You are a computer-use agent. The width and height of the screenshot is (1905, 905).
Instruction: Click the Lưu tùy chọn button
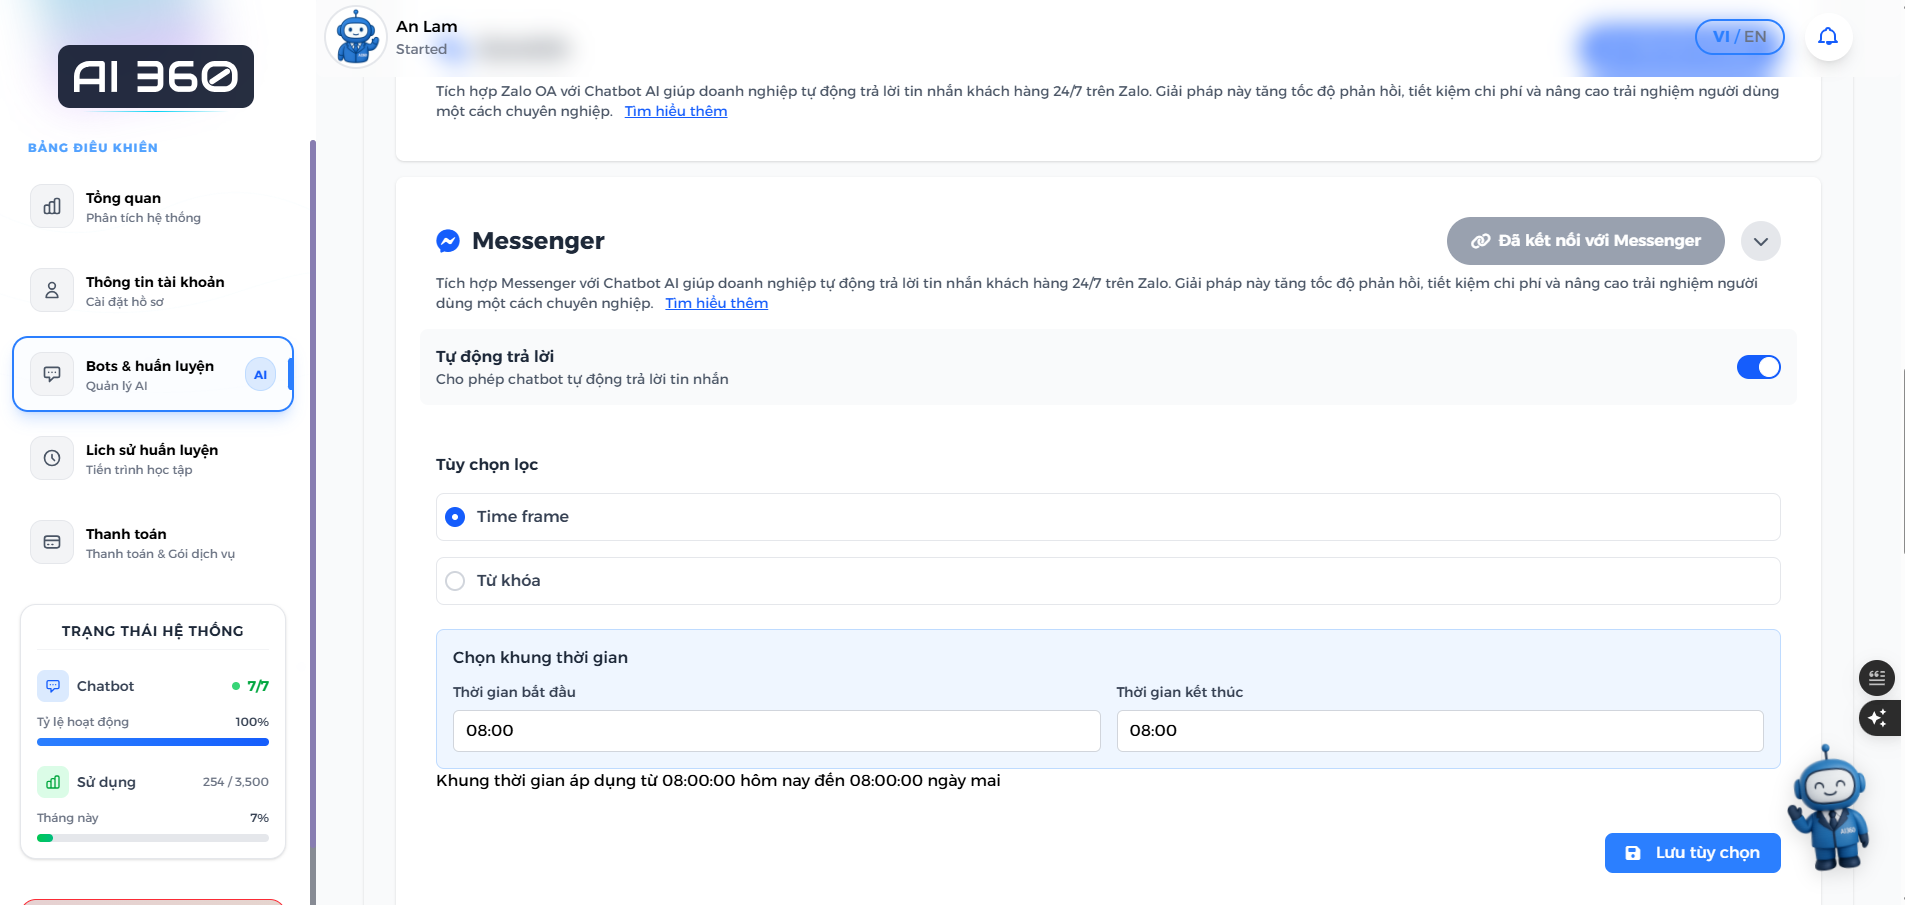click(1692, 852)
